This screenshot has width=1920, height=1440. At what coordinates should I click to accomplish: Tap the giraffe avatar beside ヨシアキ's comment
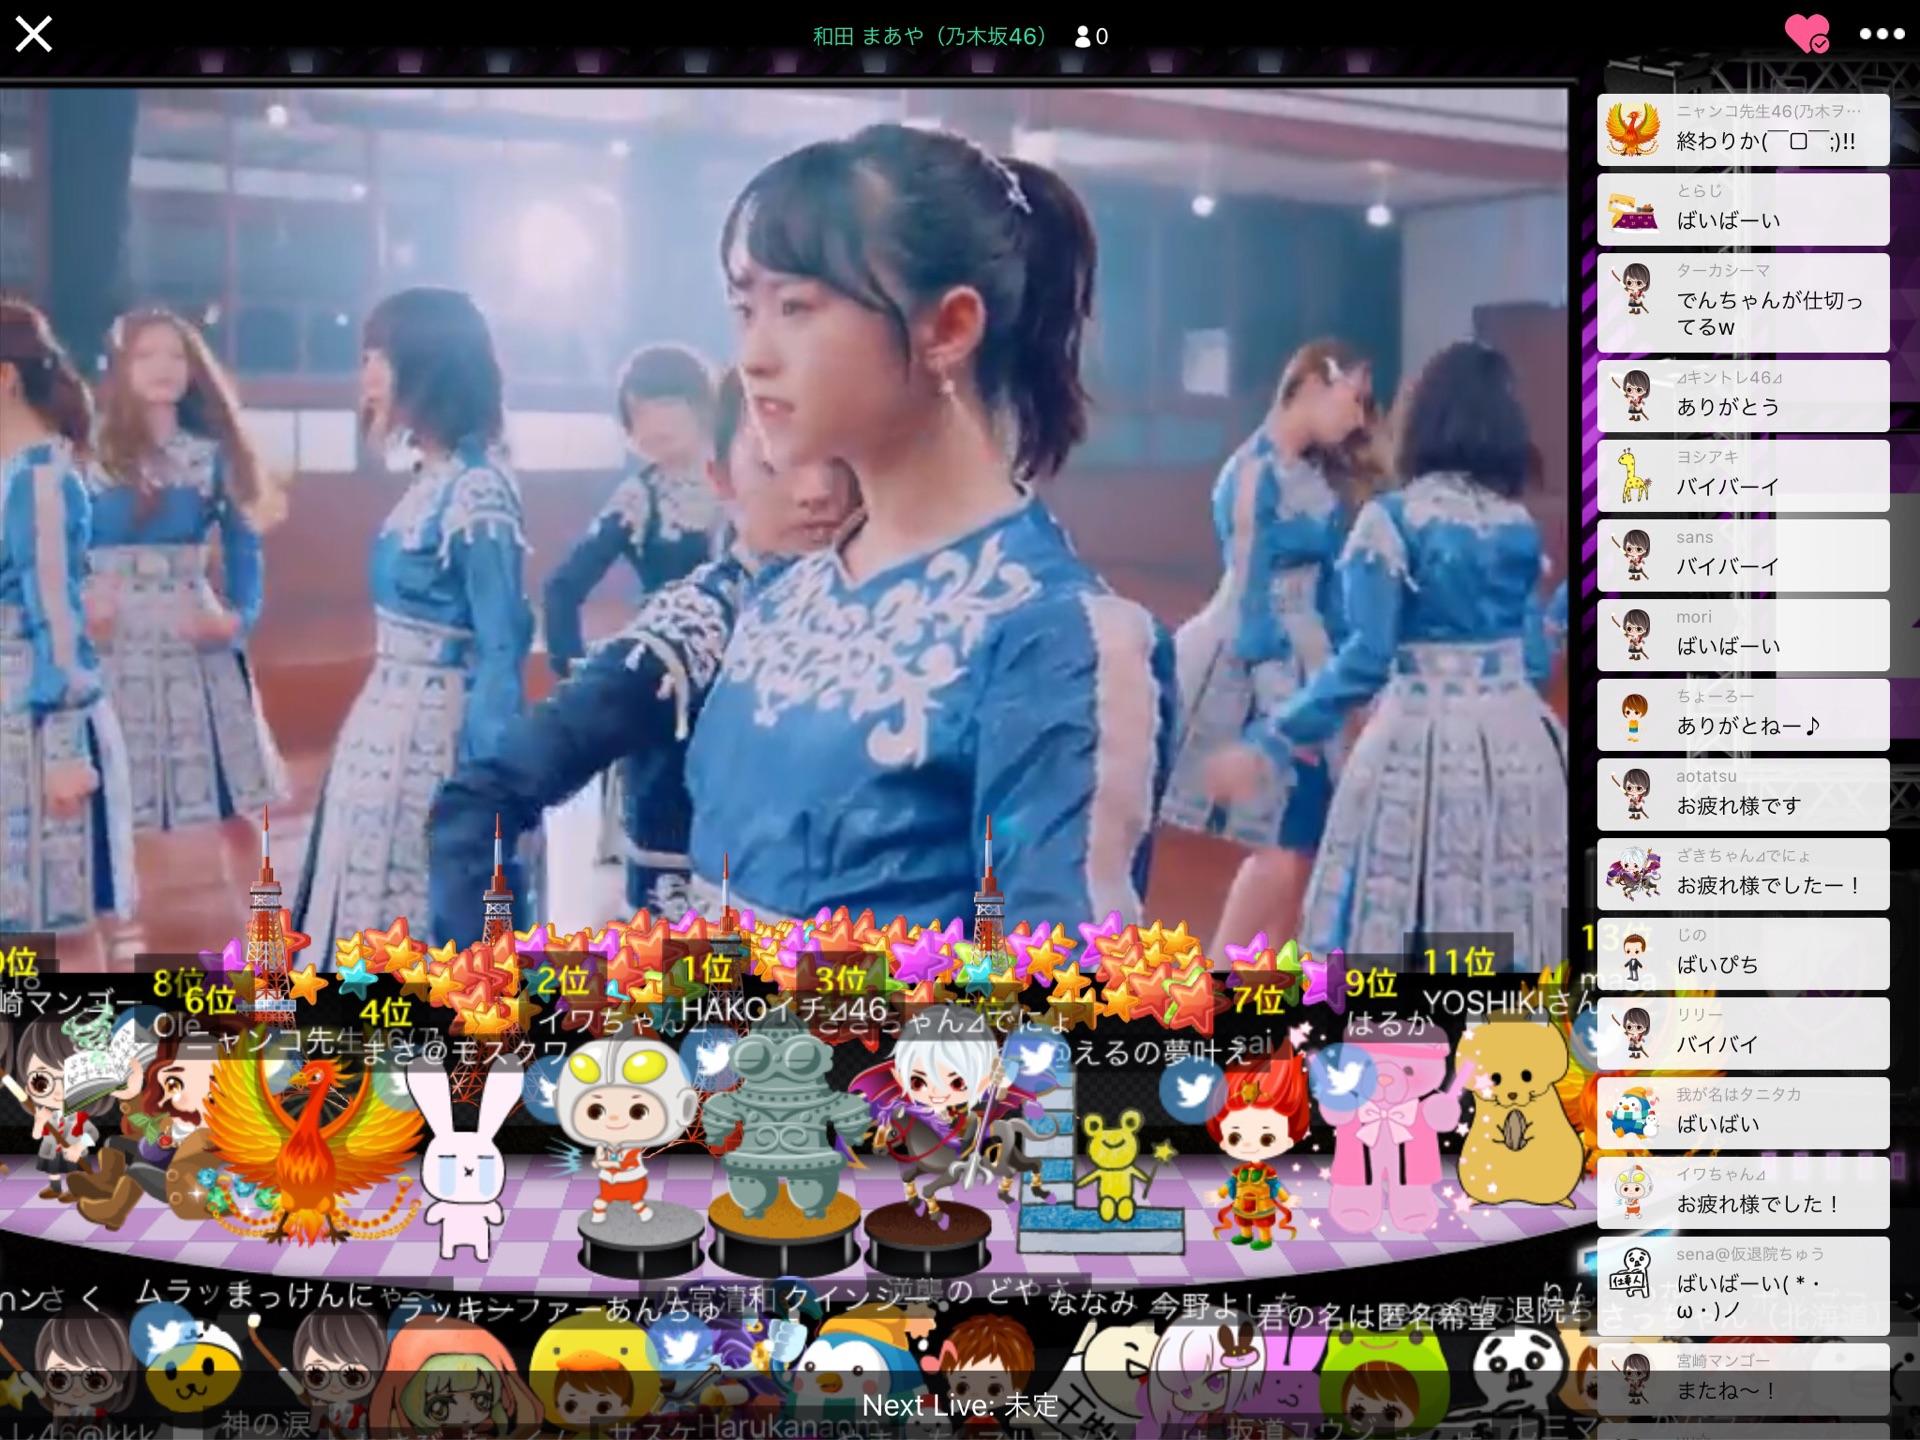pos(1633,476)
